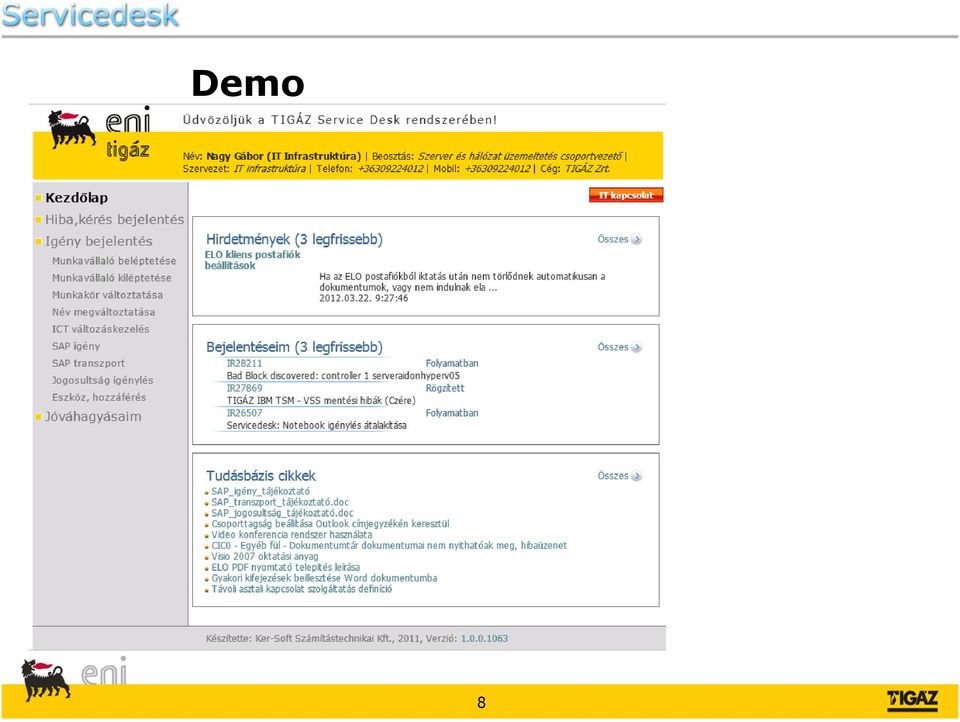
Task: Open ticket IR28211
Action: [x=244, y=364]
